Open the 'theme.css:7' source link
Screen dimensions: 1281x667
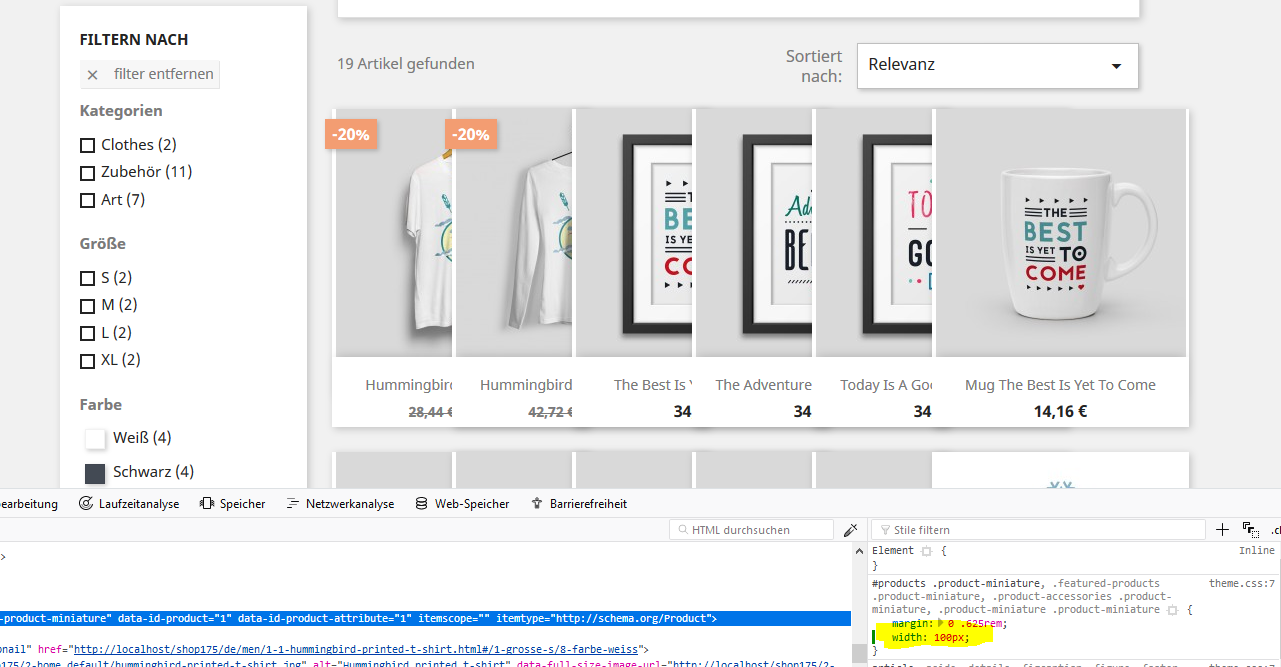(x=1241, y=583)
